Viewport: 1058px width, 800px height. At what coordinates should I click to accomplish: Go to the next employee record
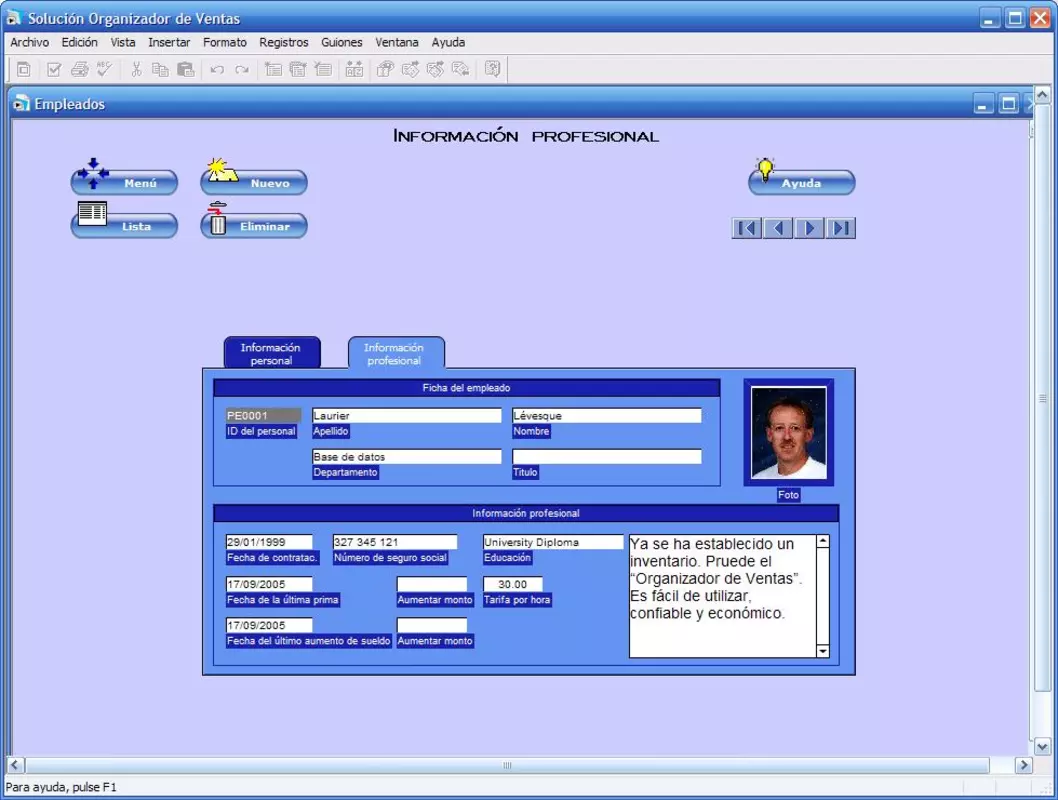pyautogui.click(x=809, y=228)
